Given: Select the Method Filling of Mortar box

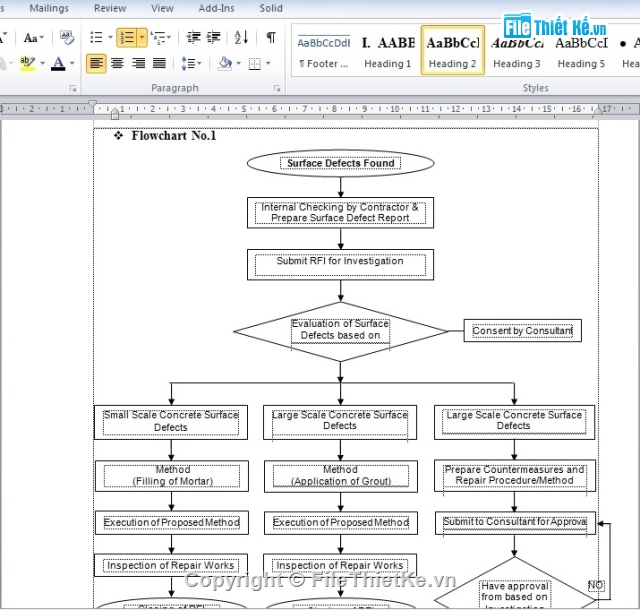Looking at the screenshot, I should coord(172,476).
